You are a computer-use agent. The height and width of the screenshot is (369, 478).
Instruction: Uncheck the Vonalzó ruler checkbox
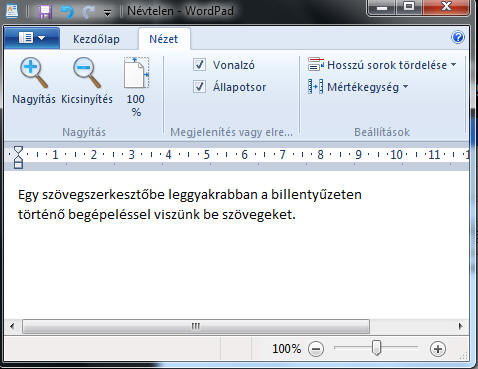199,65
